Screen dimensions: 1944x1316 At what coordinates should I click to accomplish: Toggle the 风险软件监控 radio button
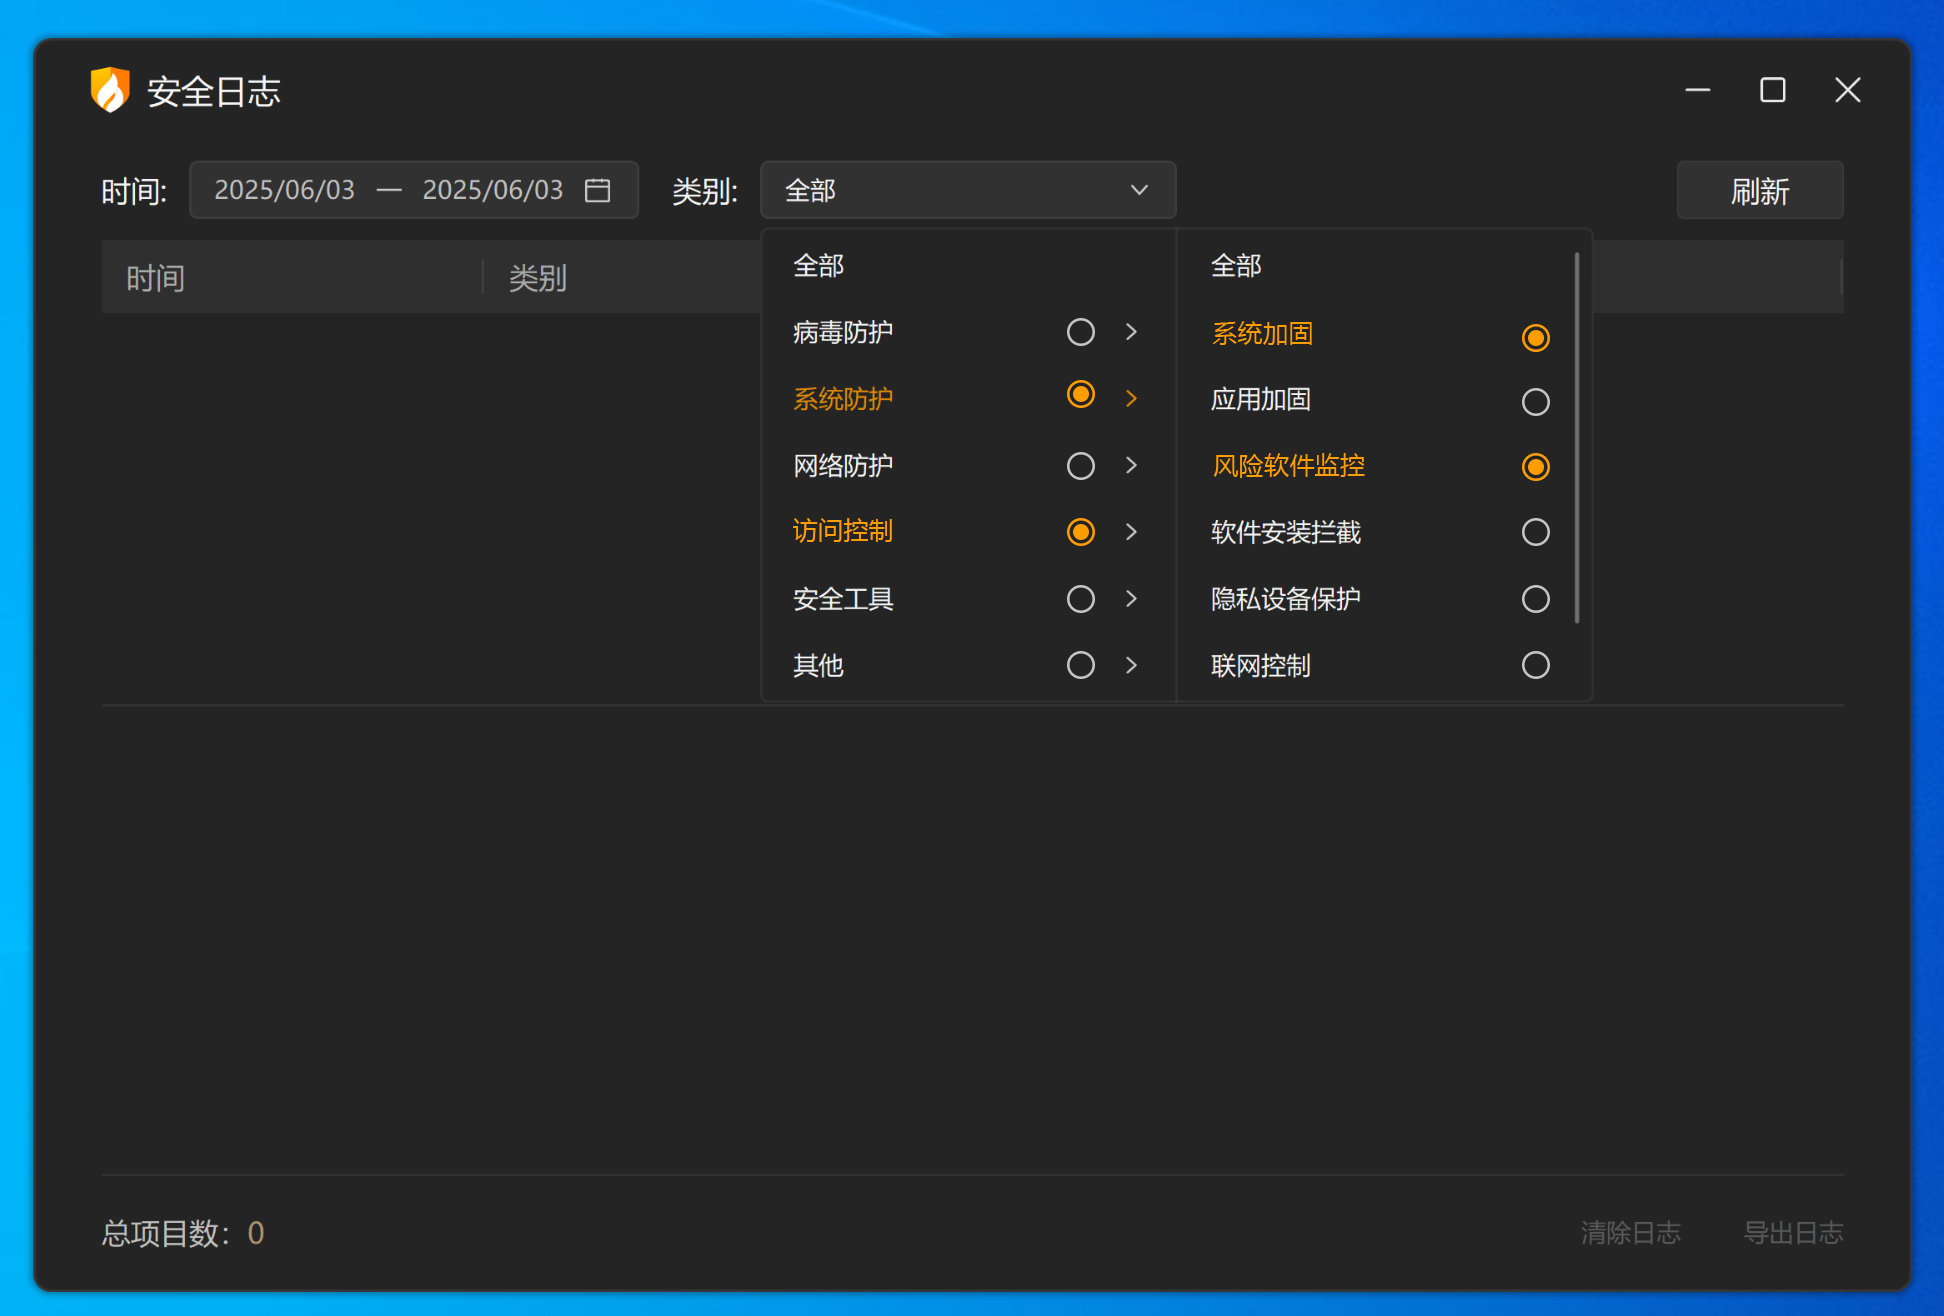coord(1535,467)
